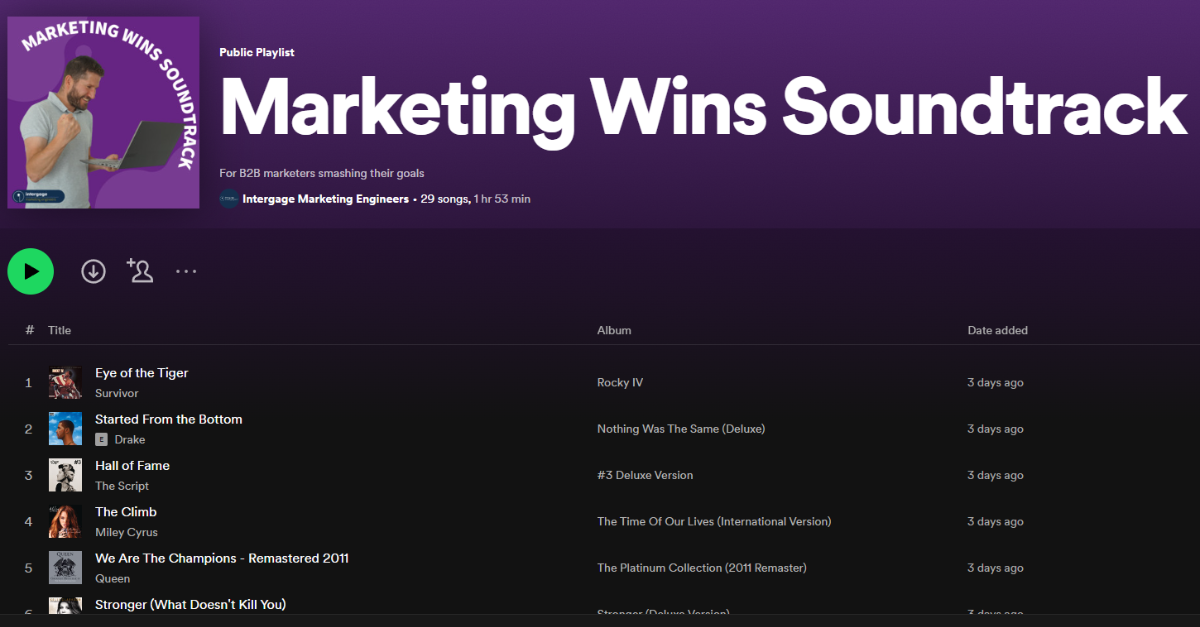Click the date added for Eye of the Tiger

(995, 383)
